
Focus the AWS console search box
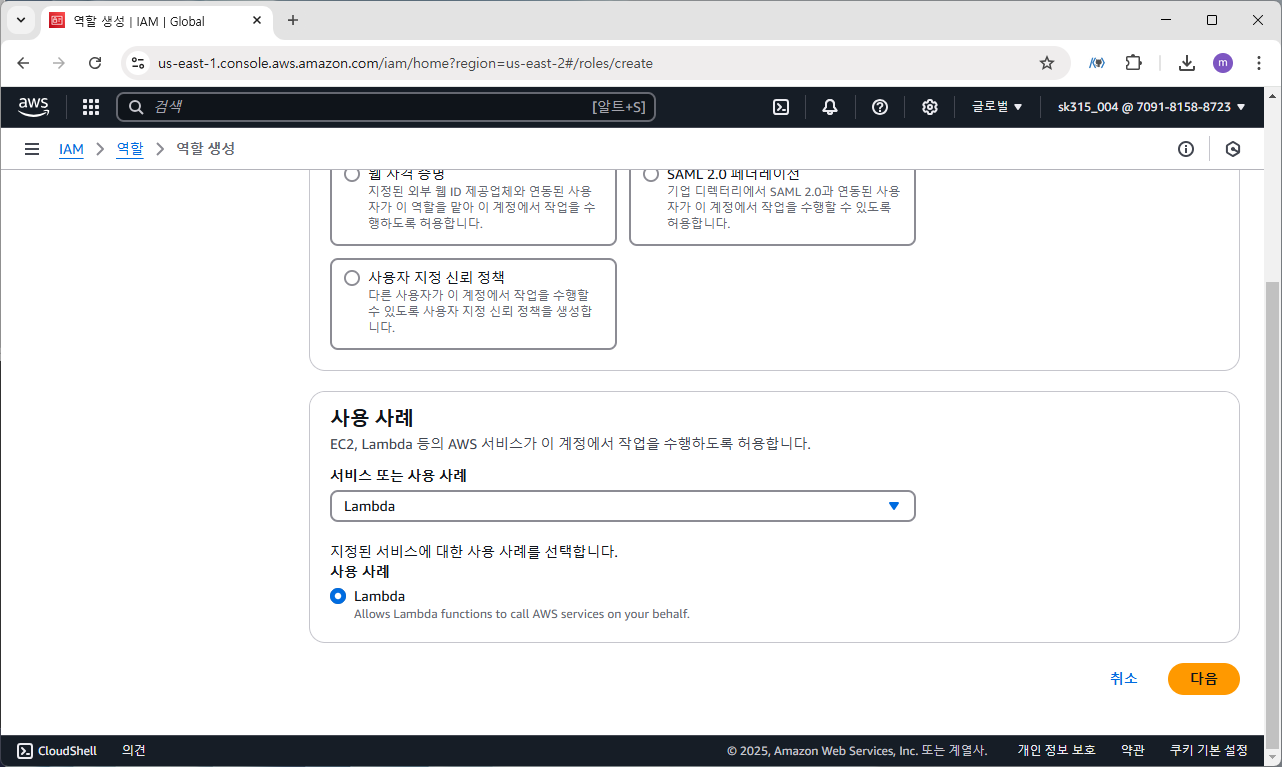pyautogui.click(x=386, y=107)
